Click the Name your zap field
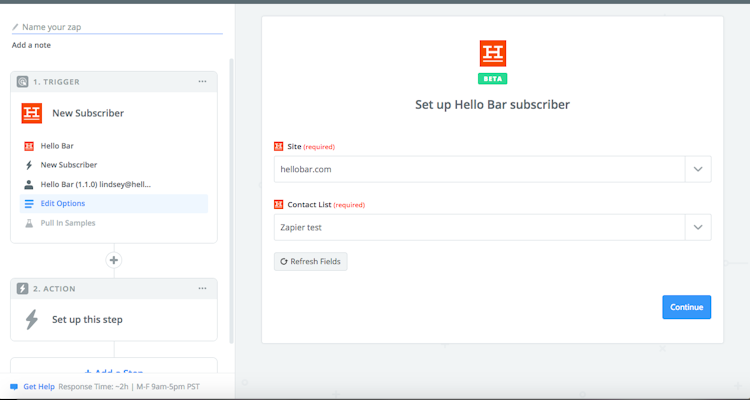This screenshot has height=400, width=750. 117,27
